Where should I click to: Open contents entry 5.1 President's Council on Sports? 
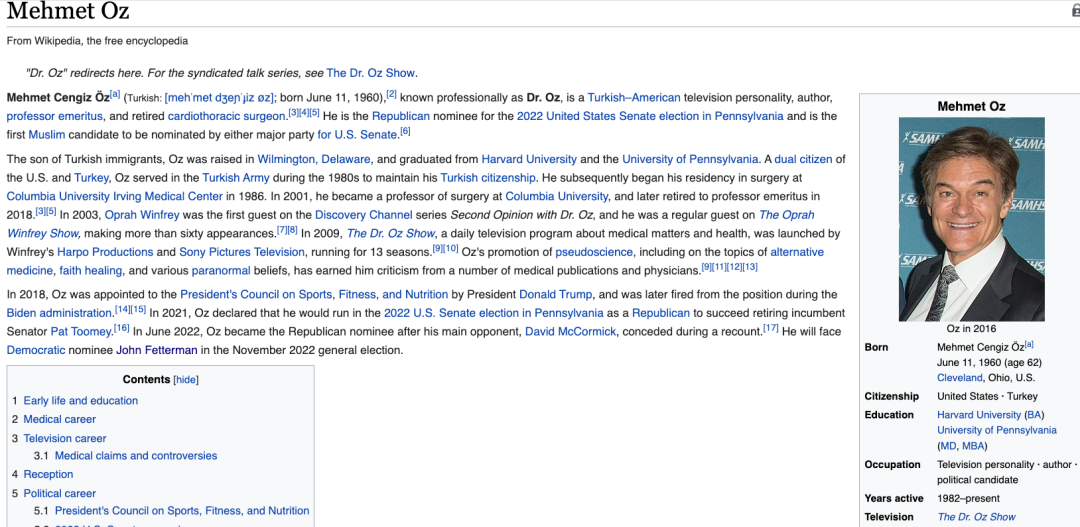182,511
